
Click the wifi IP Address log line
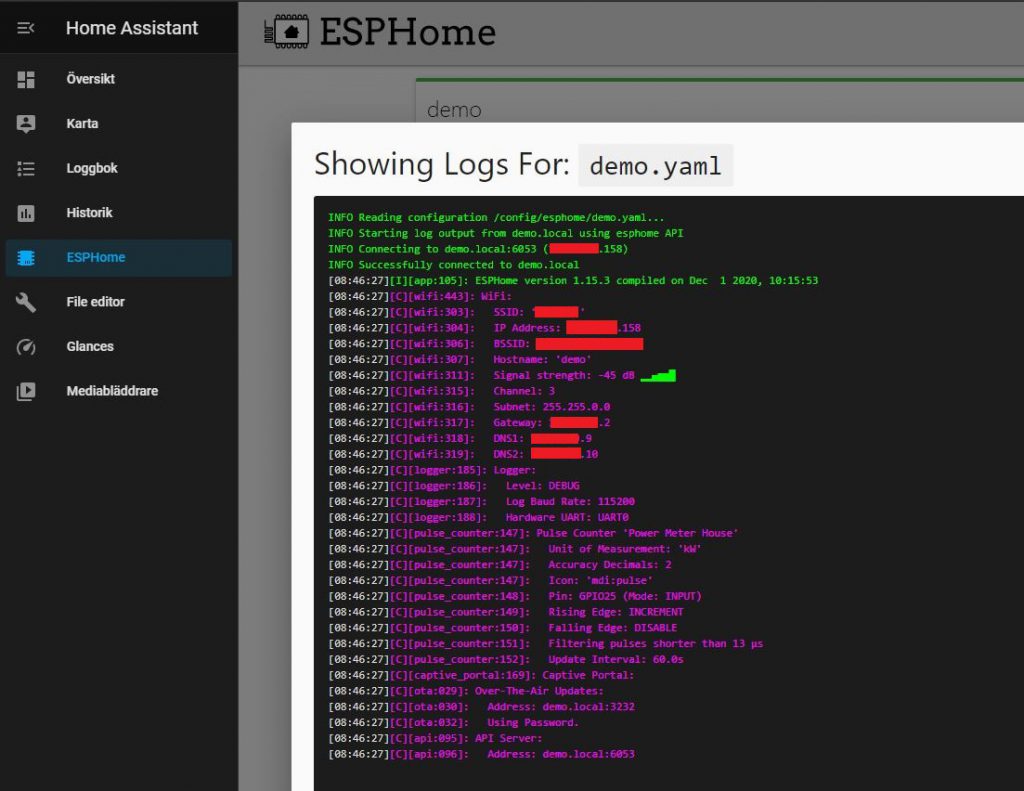484,328
